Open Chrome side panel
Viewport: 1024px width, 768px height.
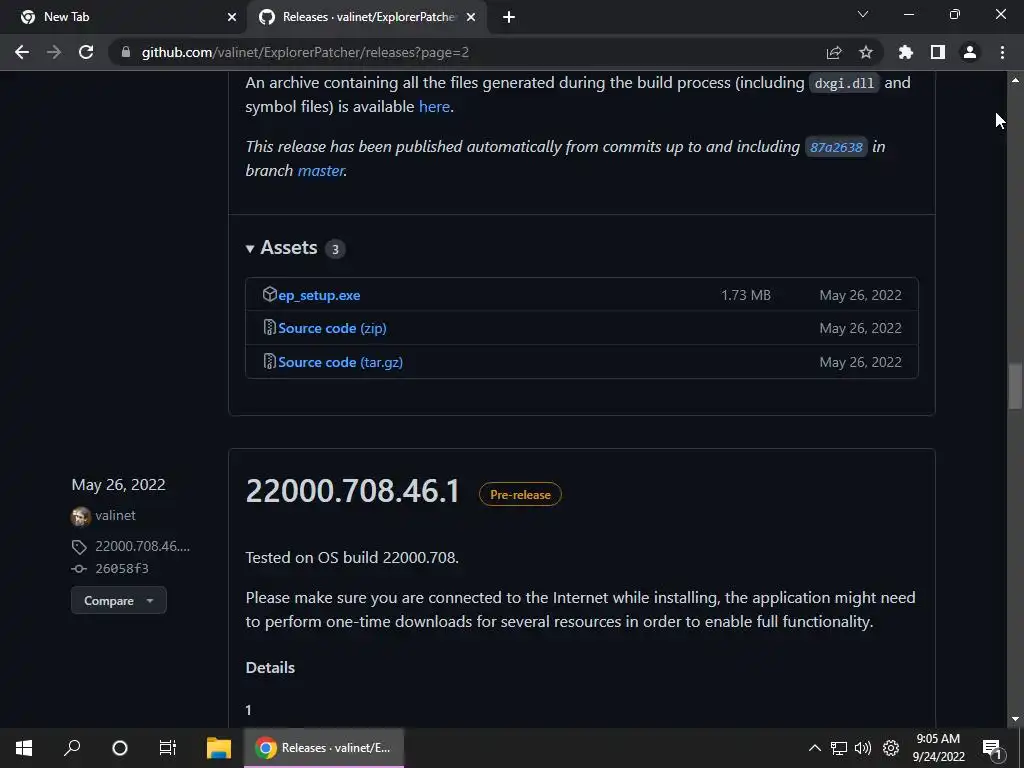938,52
